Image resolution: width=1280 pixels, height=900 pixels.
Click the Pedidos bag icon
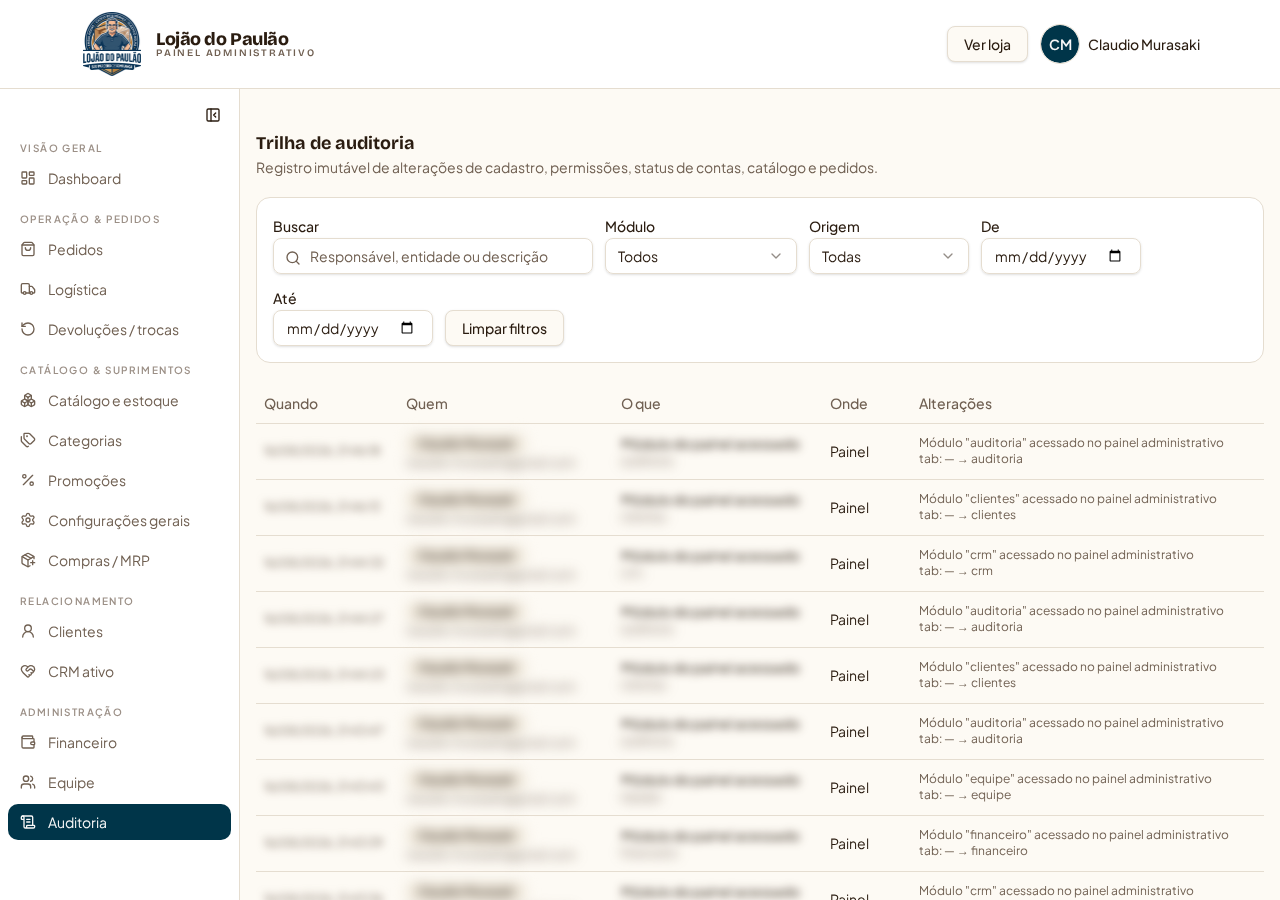coord(28,249)
